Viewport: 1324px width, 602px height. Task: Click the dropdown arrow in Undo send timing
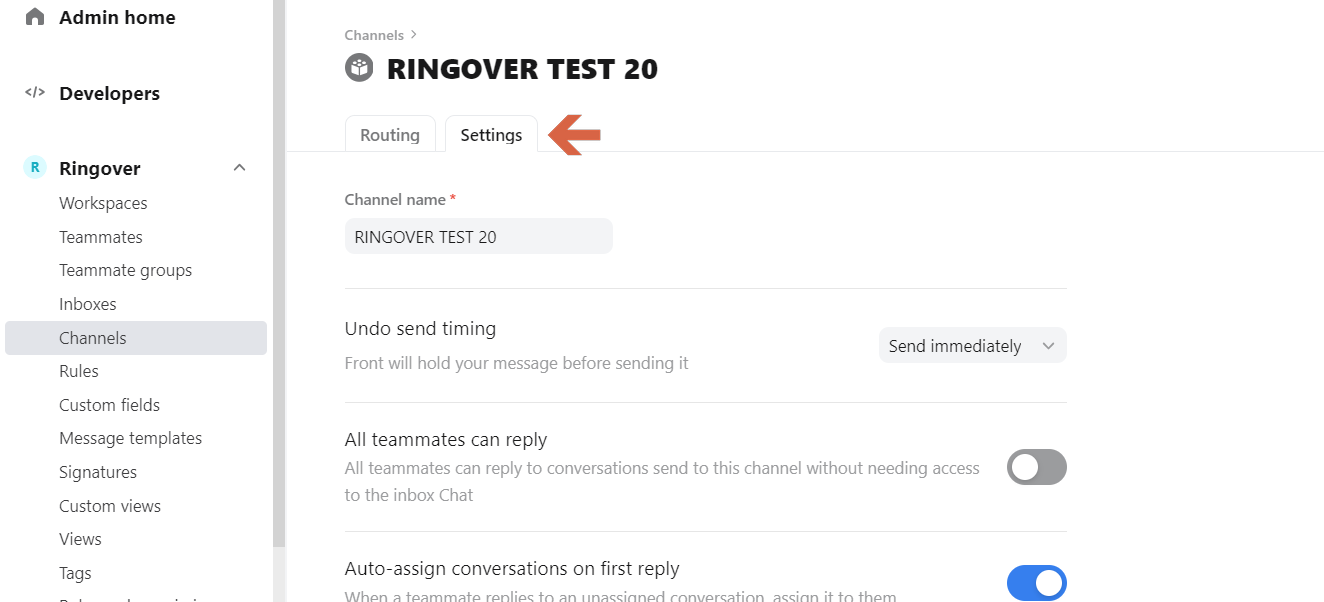coord(1048,346)
